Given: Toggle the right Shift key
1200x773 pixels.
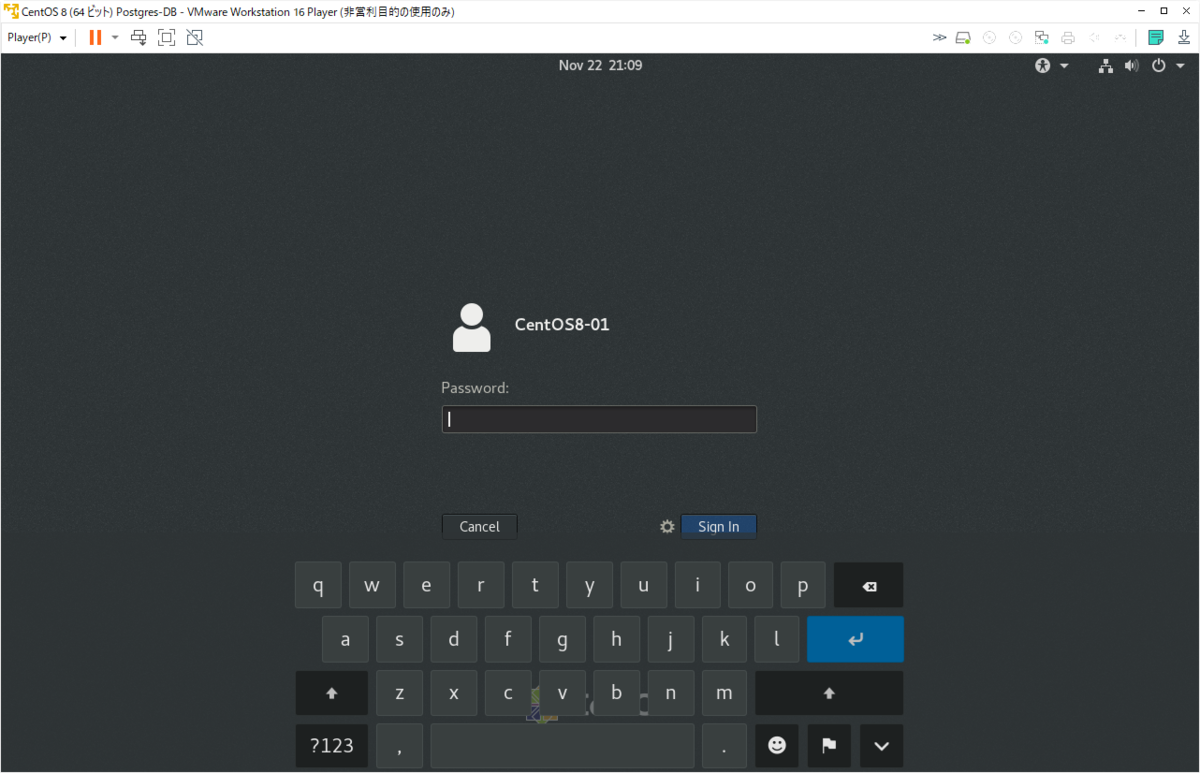Looking at the screenshot, I should coord(829,693).
